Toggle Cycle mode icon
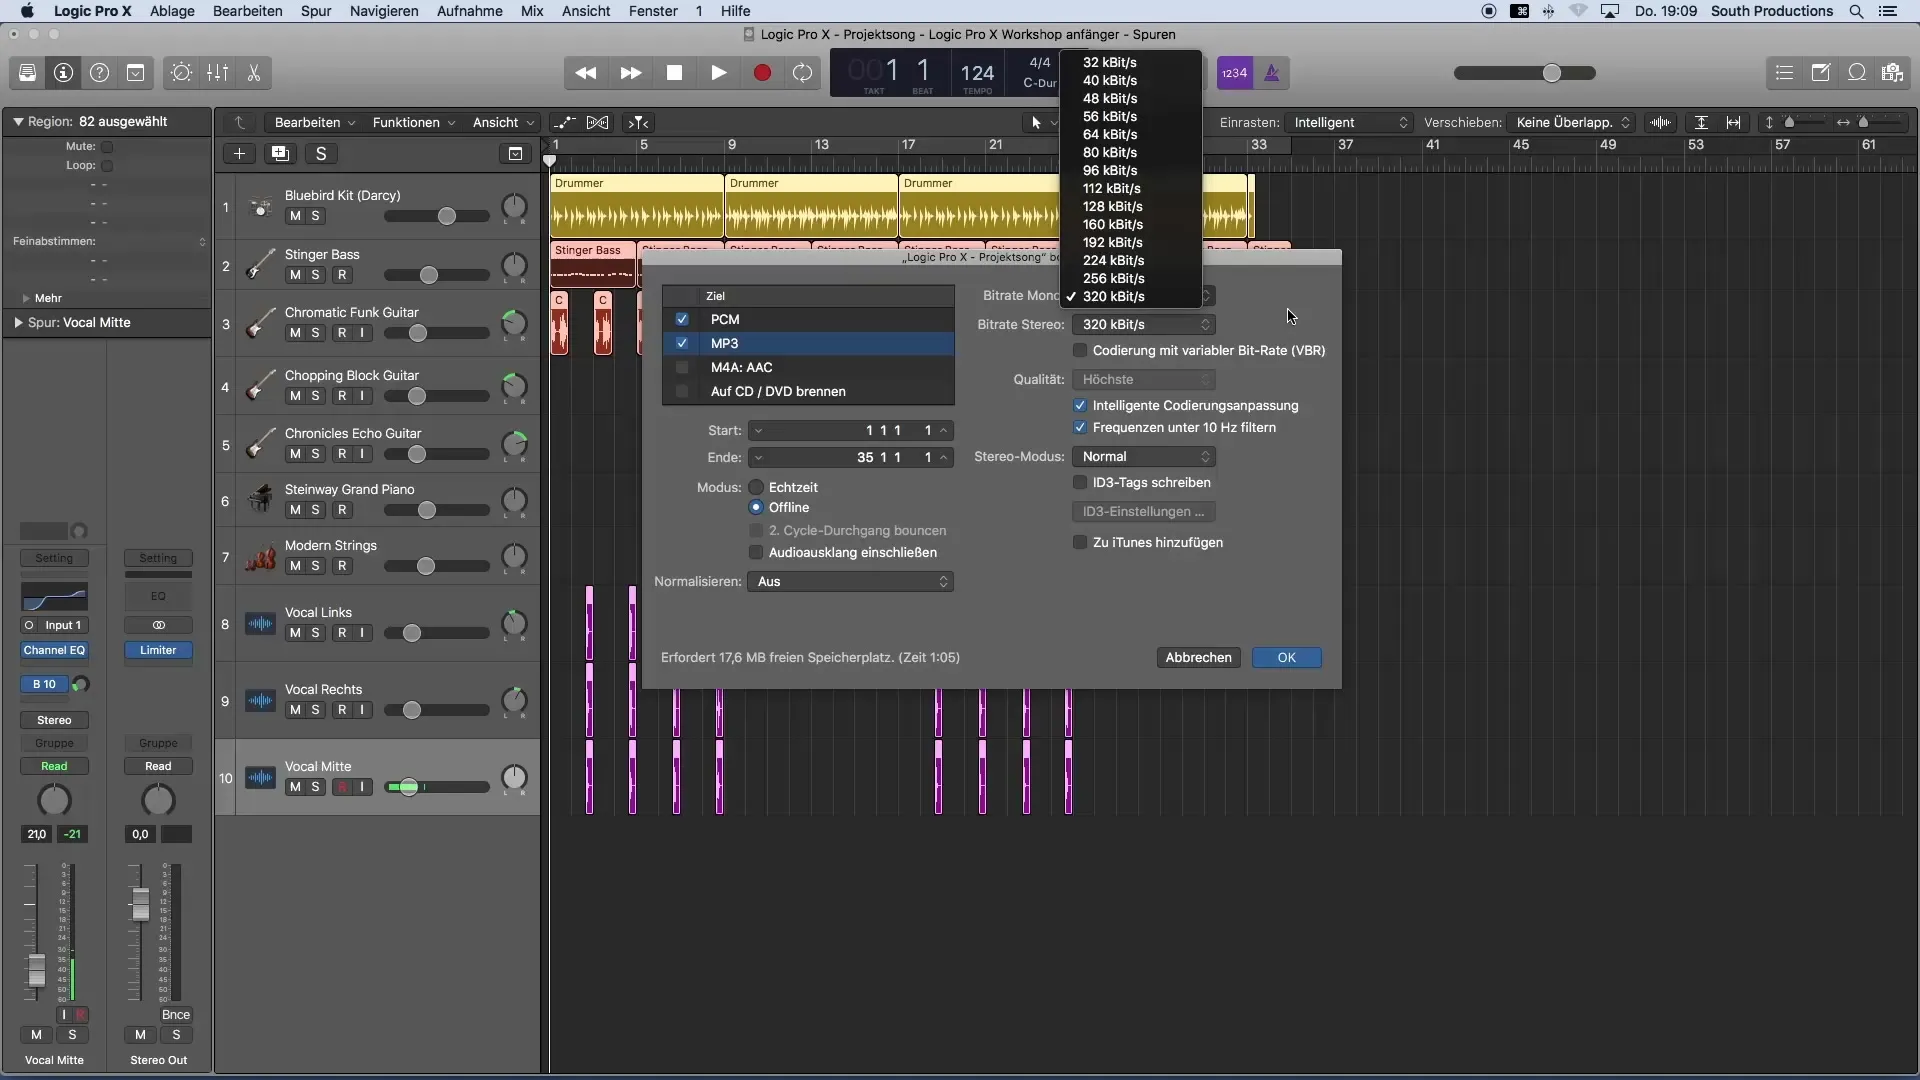Screen dimensions: 1920x1080 [x=802, y=73]
